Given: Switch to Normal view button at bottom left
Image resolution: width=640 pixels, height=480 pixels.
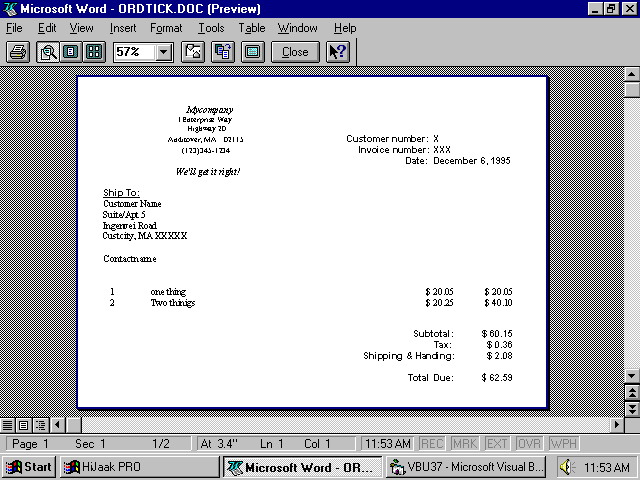Looking at the screenshot, I should (x=8, y=425).
